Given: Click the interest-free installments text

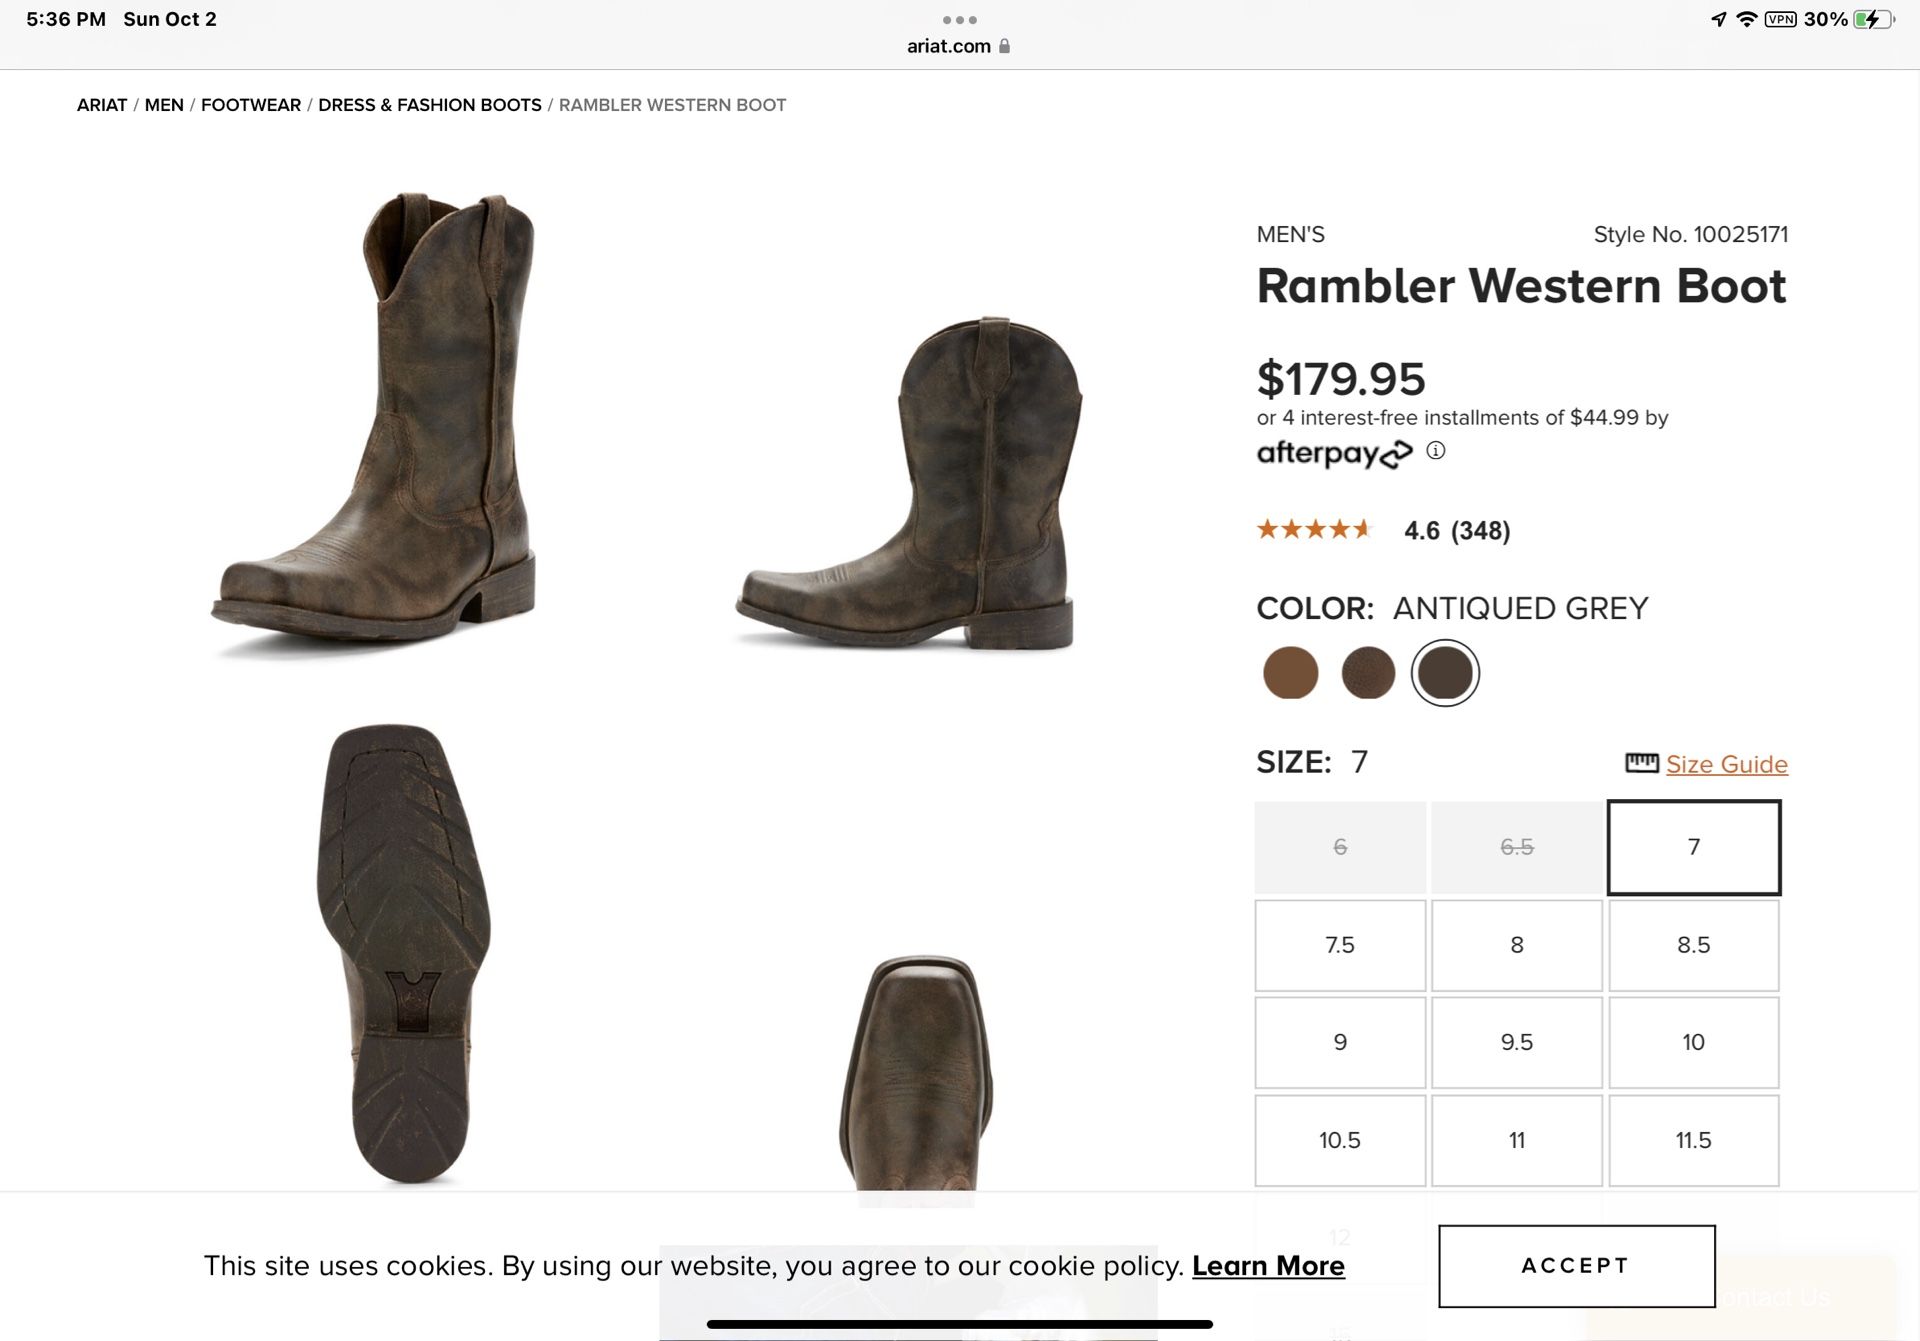Looking at the screenshot, I should [x=1462, y=417].
